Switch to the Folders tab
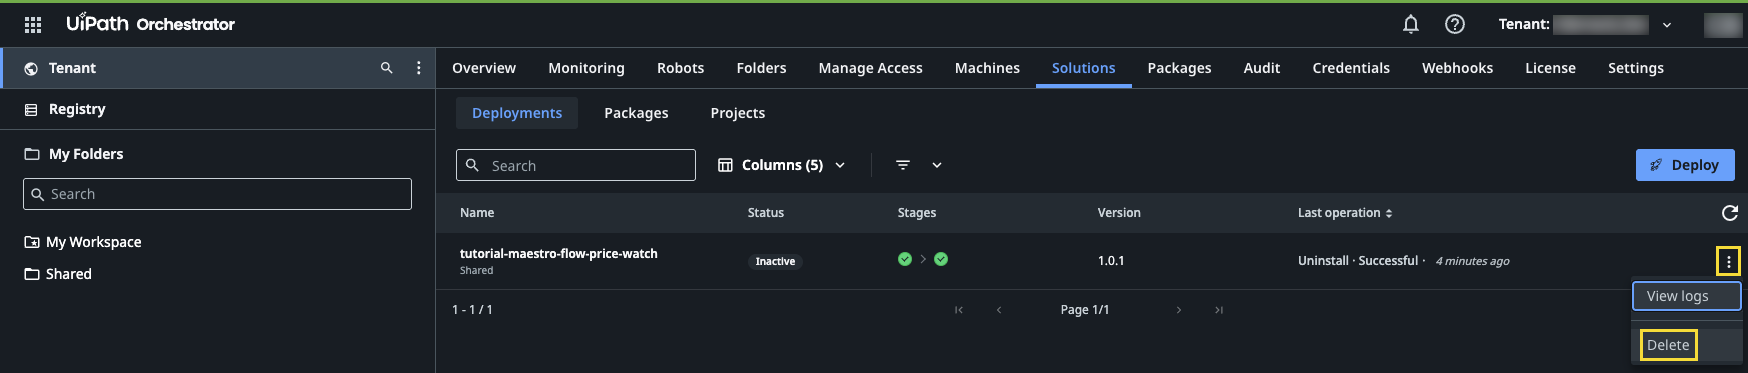This screenshot has width=1748, height=373. [x=761, y=68]
